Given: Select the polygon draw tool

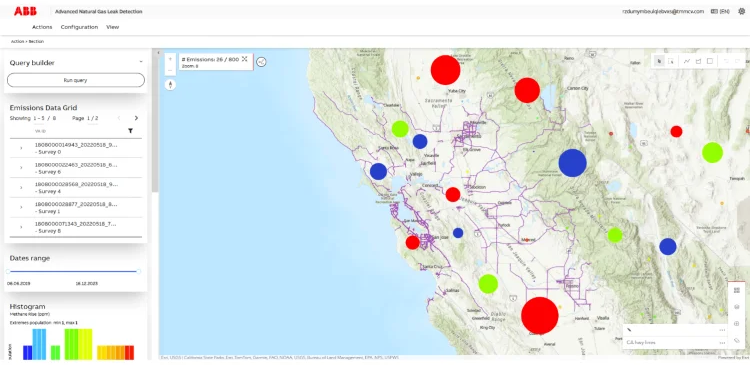Looking at the screenshot, I should point(698,61).
